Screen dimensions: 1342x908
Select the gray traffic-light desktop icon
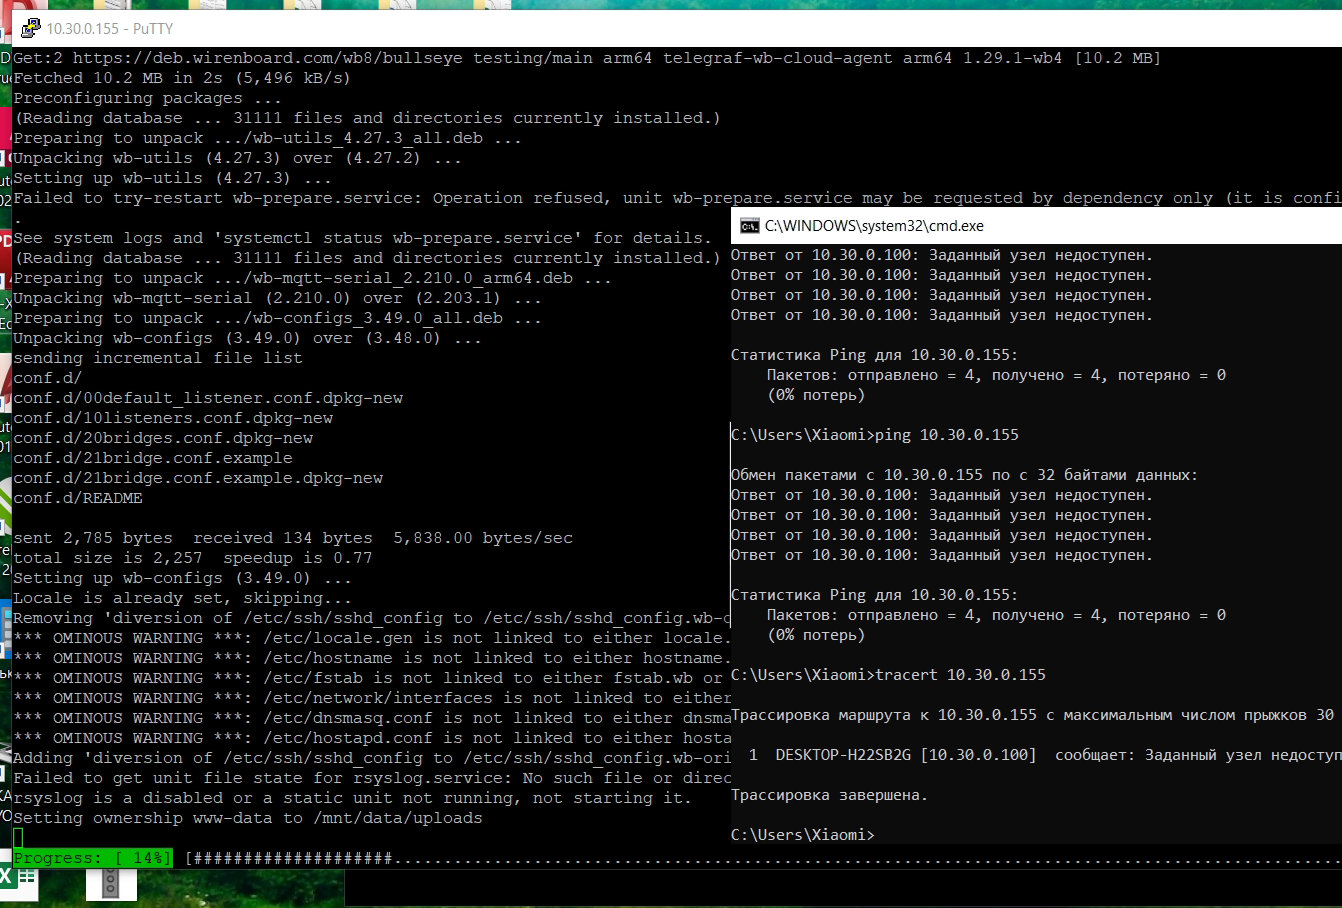(110, 881)
